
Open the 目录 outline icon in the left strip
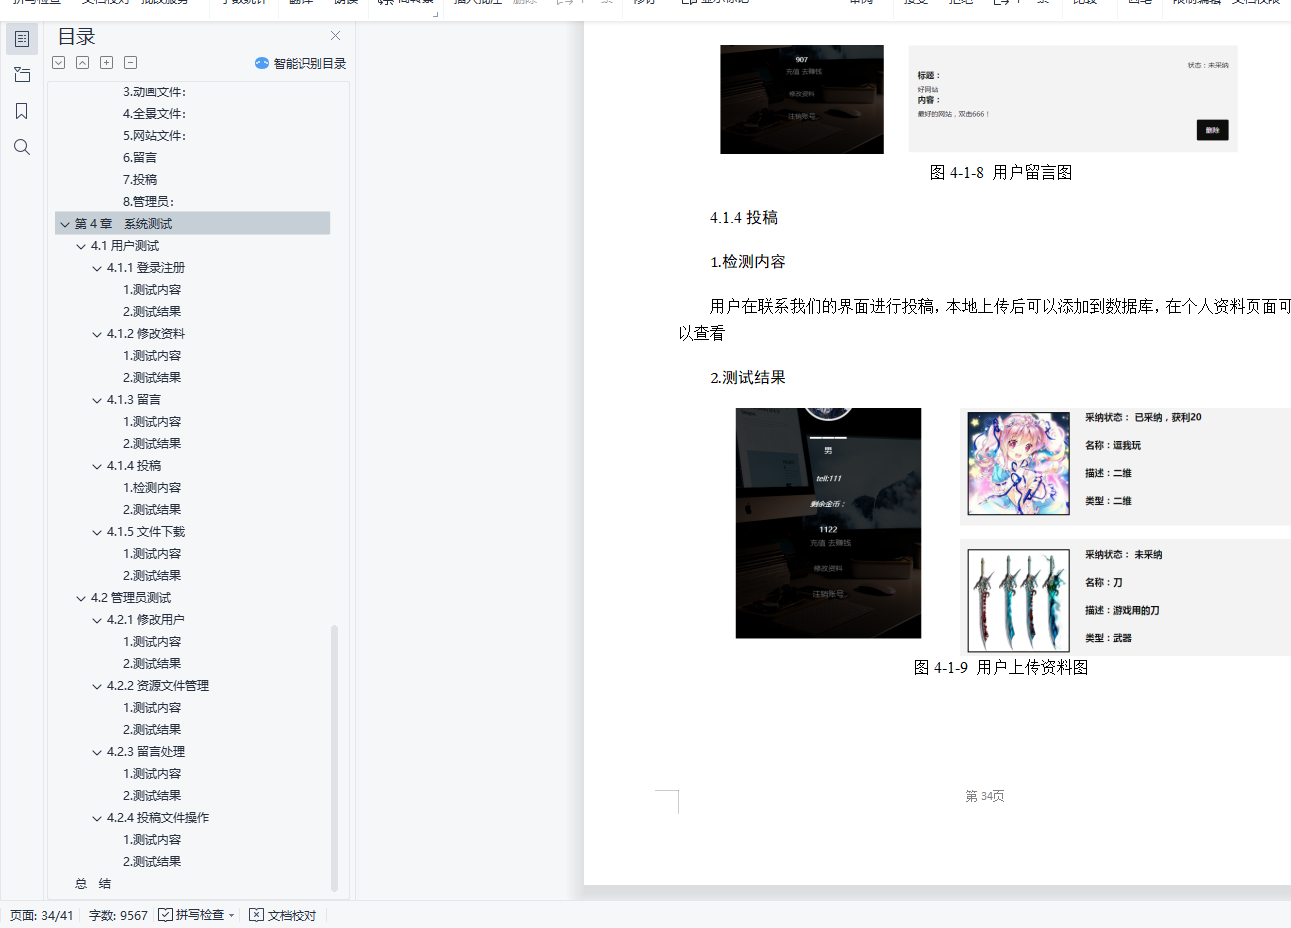22,39
